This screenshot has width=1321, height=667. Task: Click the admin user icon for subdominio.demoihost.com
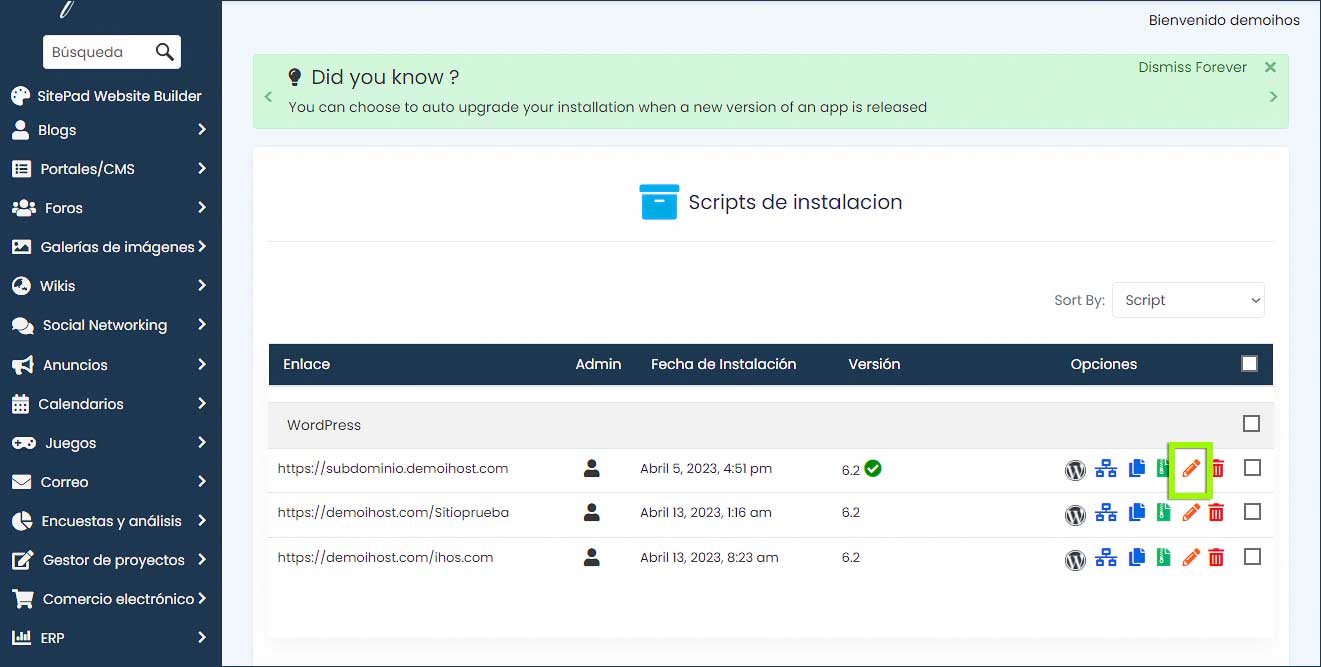click(x=591, y=468)
